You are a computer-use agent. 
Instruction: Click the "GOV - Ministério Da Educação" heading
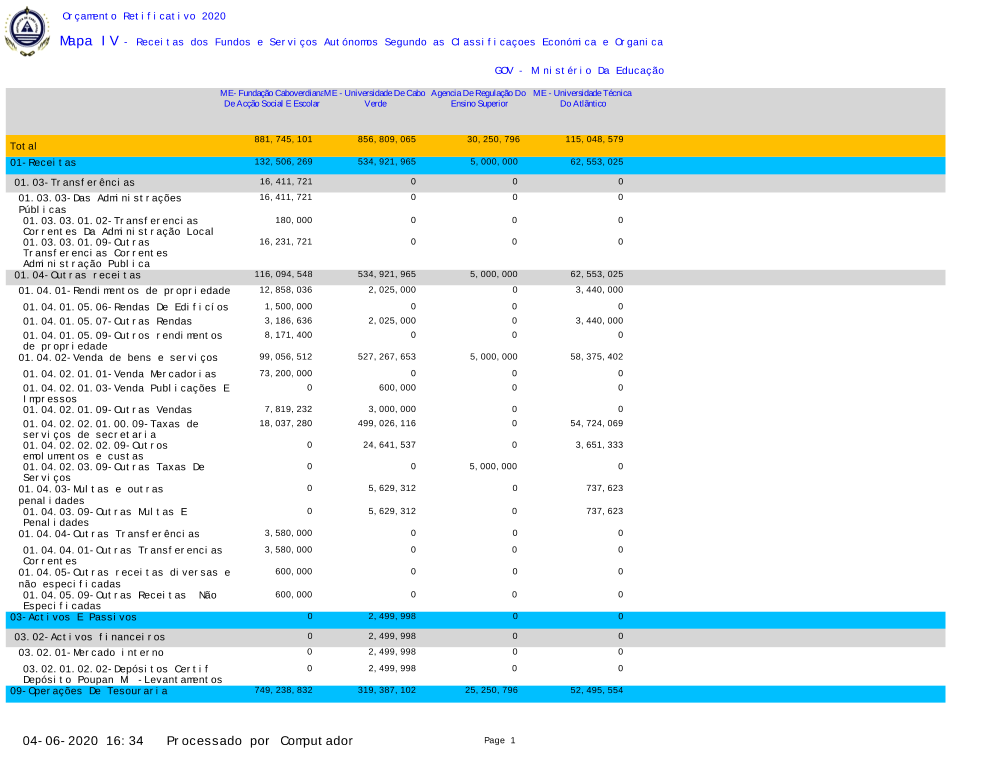point(579,71)
